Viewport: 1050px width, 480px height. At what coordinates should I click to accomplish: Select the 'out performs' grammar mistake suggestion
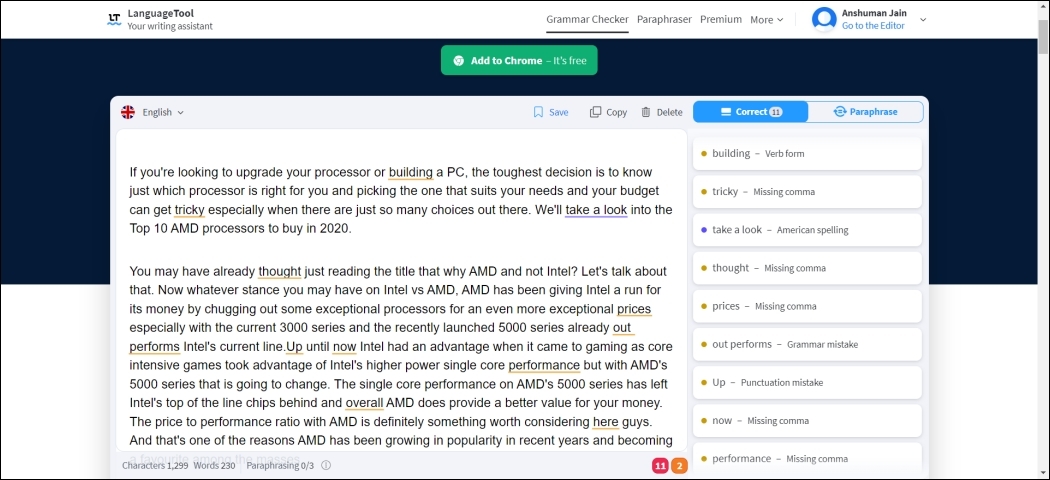[806, 344]
